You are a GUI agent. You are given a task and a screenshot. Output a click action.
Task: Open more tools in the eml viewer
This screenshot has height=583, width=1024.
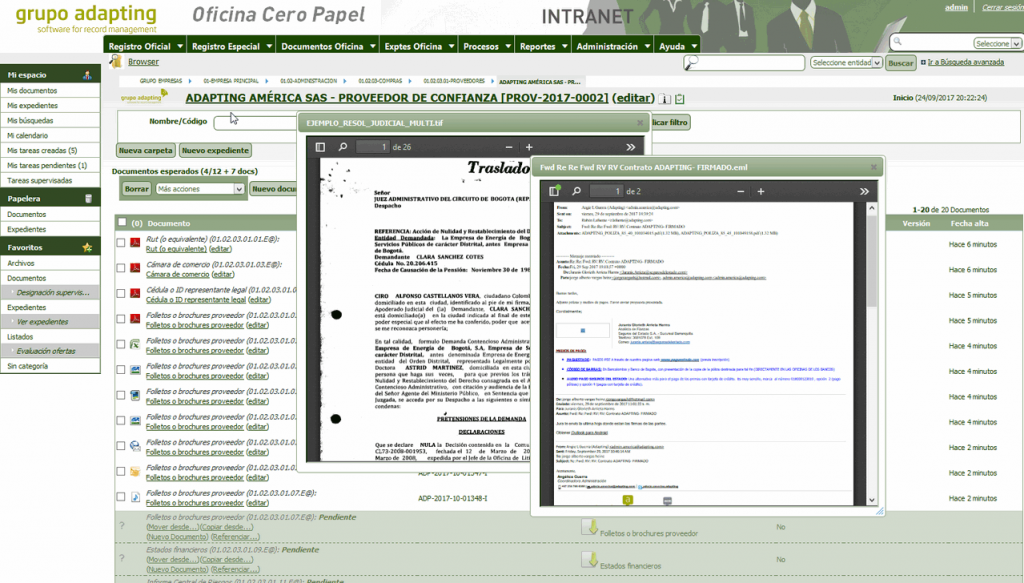[x=864, y=191]
